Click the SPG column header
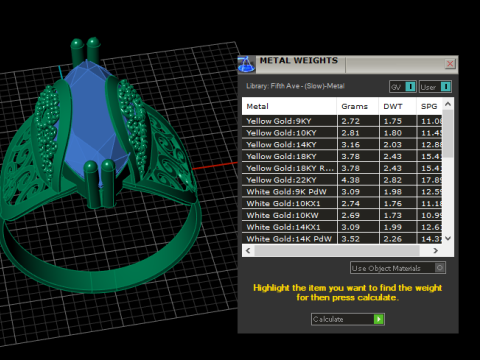Screen dimensions: 480x360 click(x=429, y=106)
